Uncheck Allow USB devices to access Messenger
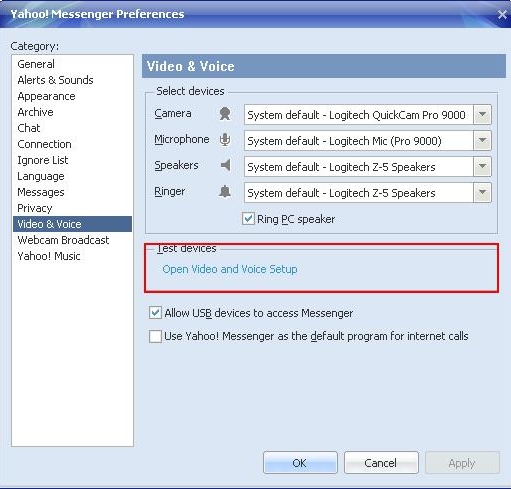Image resolution: width=511 pixels, height=489 pixels. 155,313
